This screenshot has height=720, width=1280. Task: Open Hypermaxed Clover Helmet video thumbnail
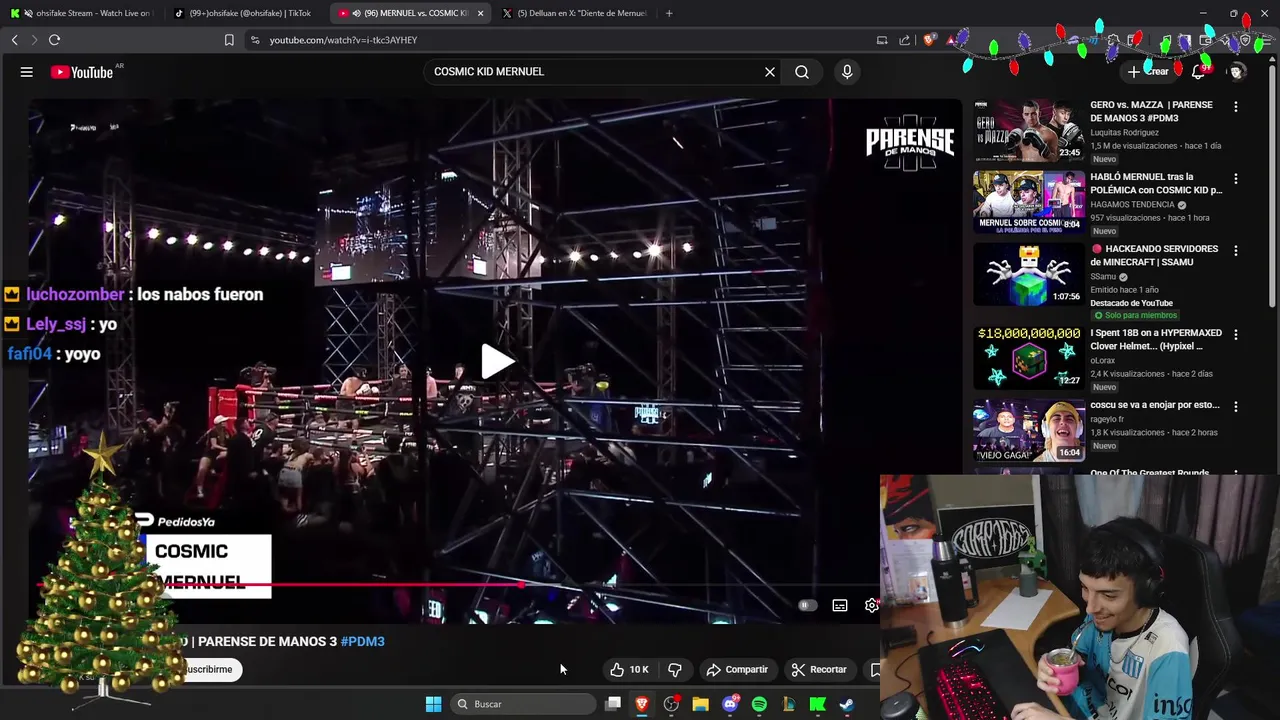coord(1029,358)
